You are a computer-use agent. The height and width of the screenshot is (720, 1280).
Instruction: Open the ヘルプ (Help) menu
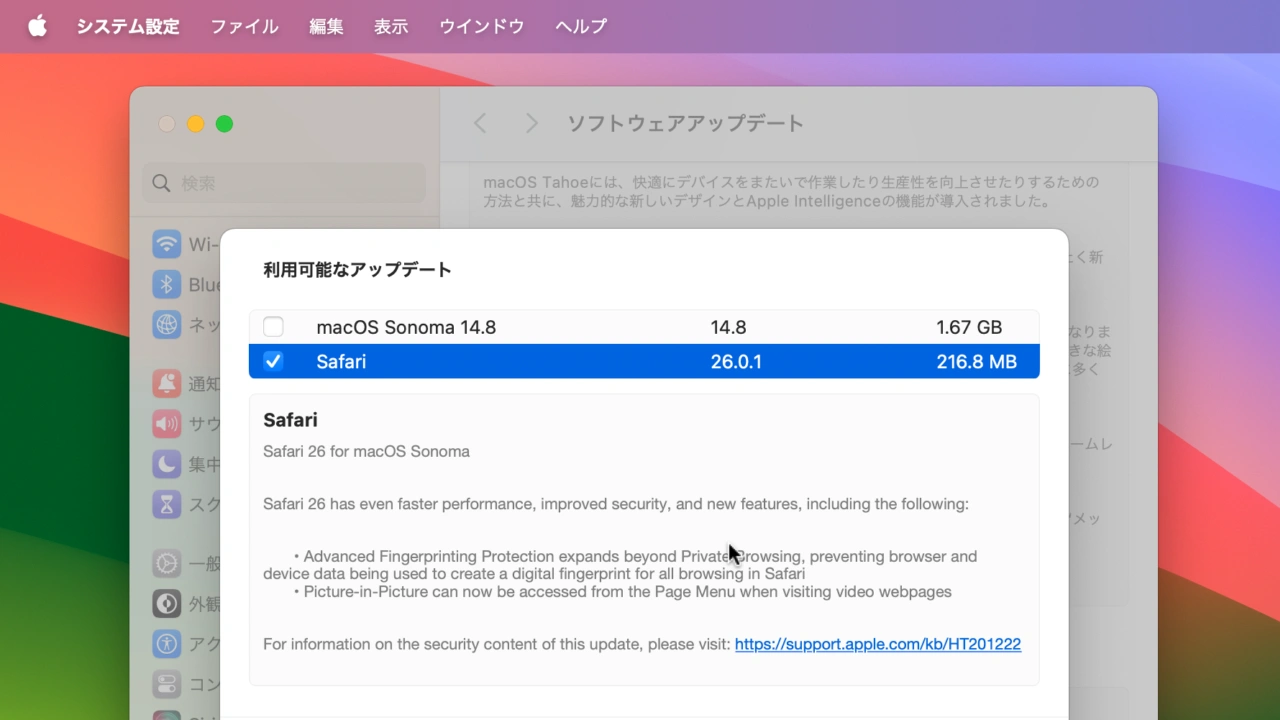[580, 26]
